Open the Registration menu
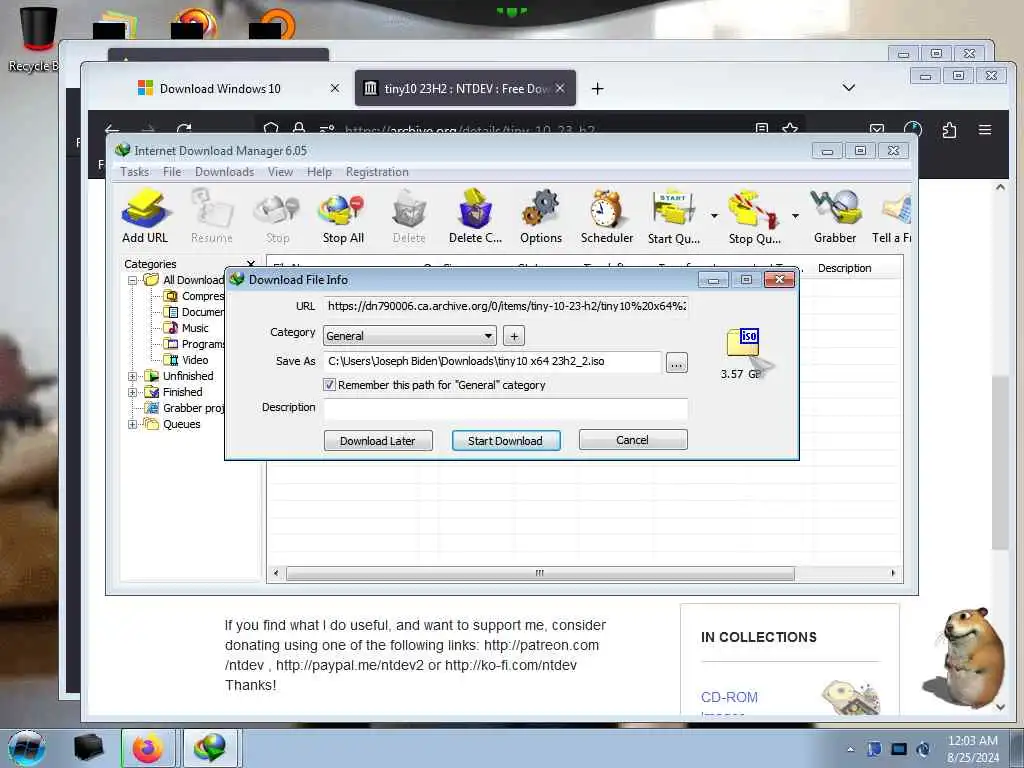The width and height of the screenshot is (1024, 768). (377, 172)
